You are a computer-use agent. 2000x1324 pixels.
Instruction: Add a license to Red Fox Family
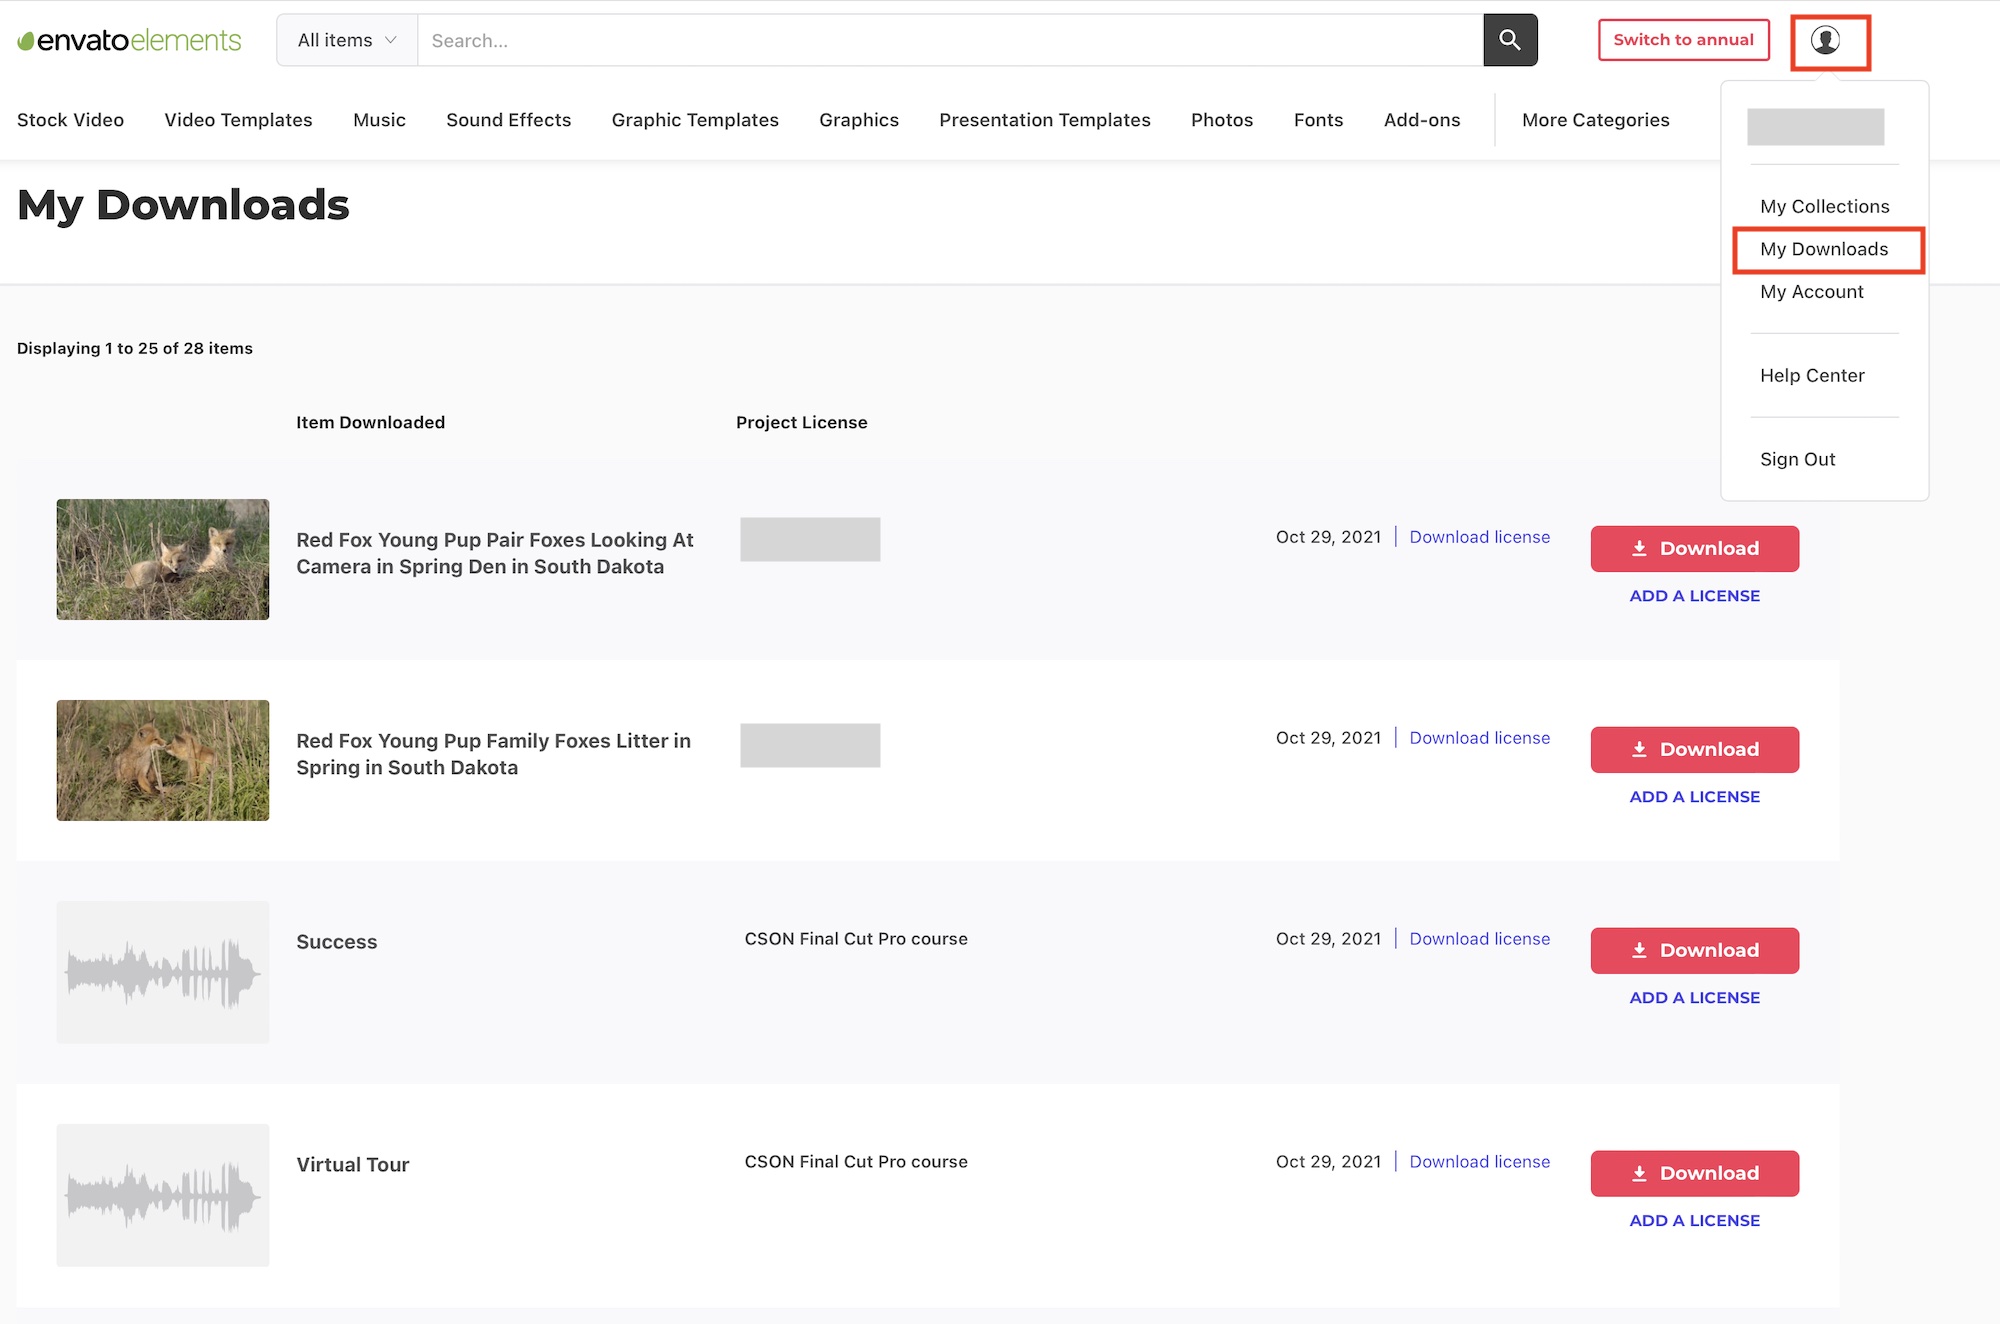point(1694,796)
